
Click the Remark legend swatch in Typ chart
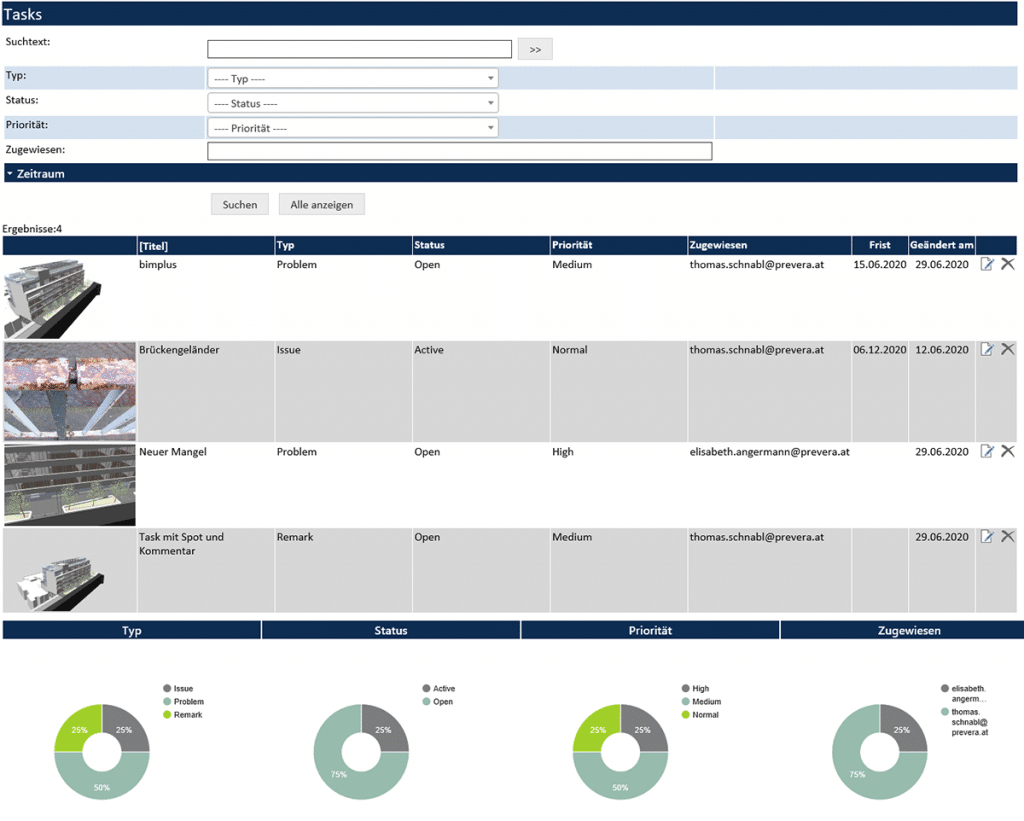coord(167,715)
